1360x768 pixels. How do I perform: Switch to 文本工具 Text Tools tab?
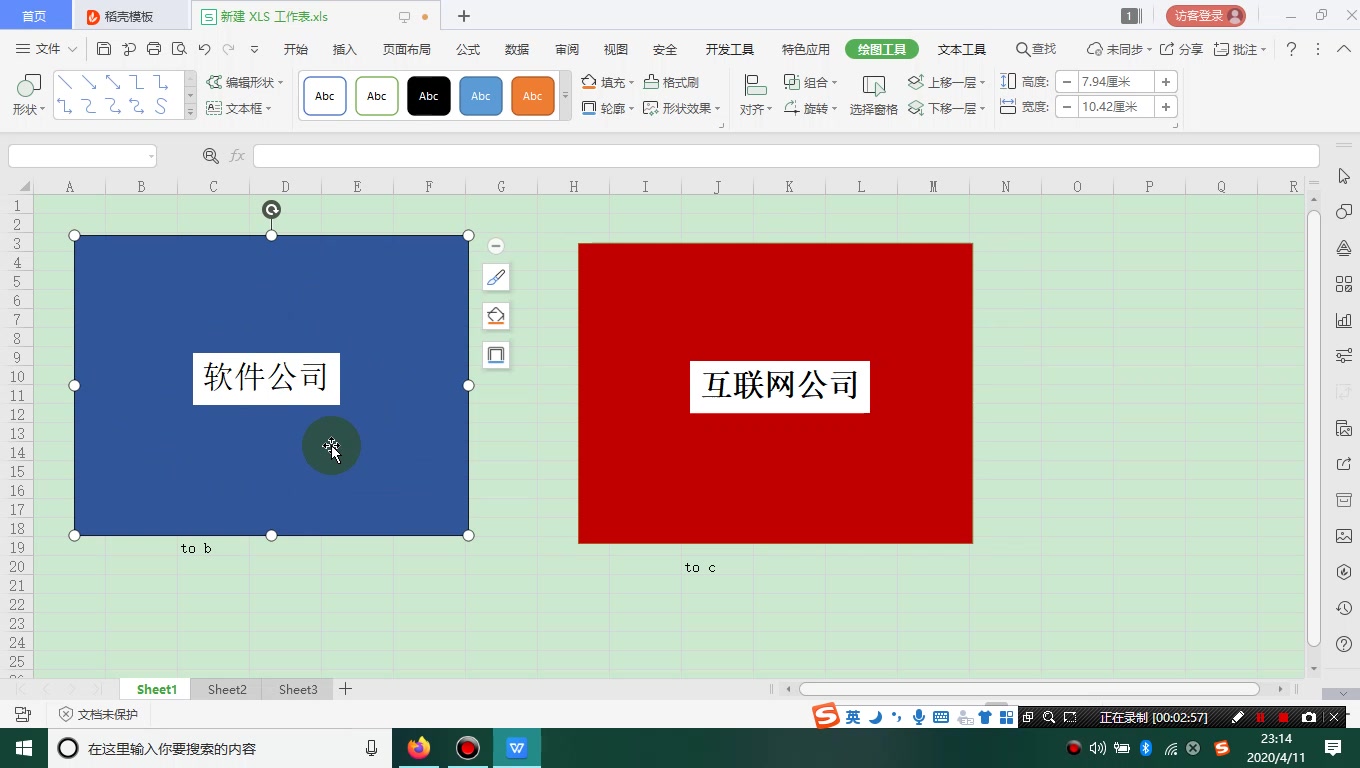962,49
